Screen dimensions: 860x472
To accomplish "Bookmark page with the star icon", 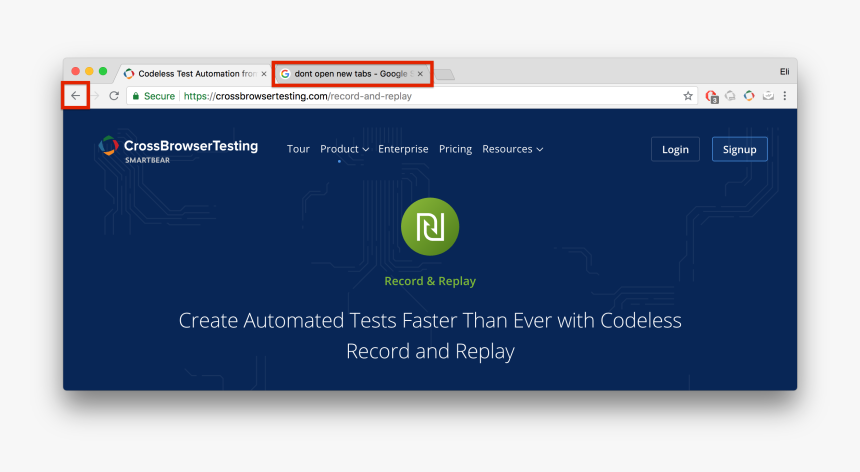I will tap(688, 96).
